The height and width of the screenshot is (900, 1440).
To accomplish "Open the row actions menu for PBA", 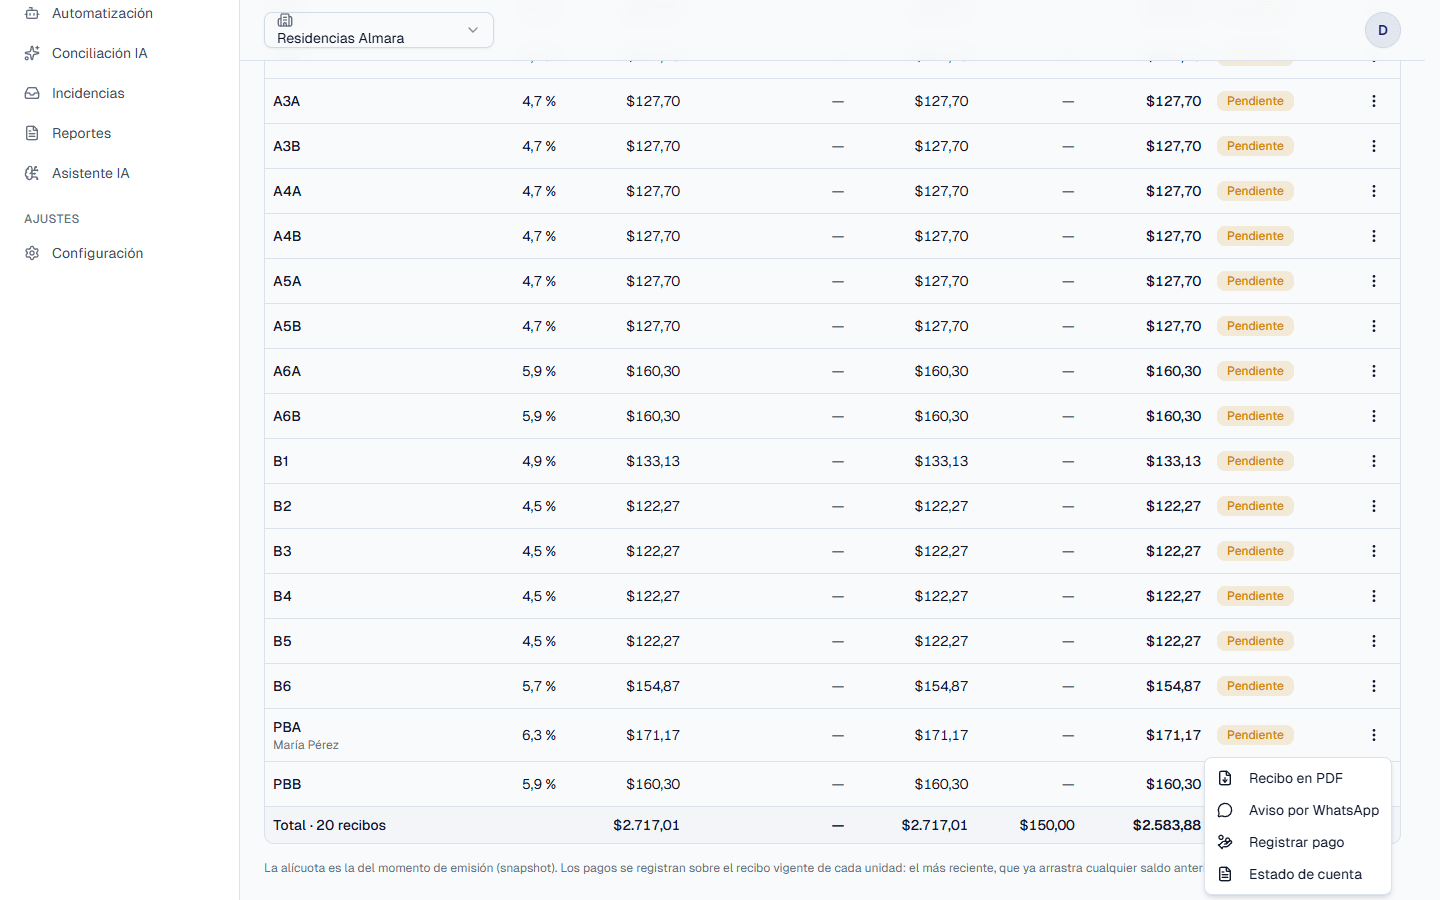I will [x=1374, y=735].
